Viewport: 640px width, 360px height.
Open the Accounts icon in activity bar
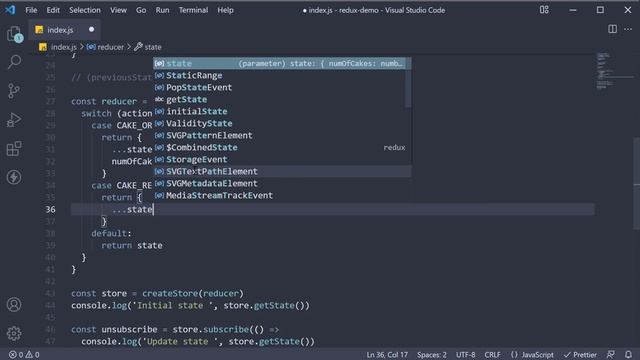pyautogui.click(x=14, y=304)
